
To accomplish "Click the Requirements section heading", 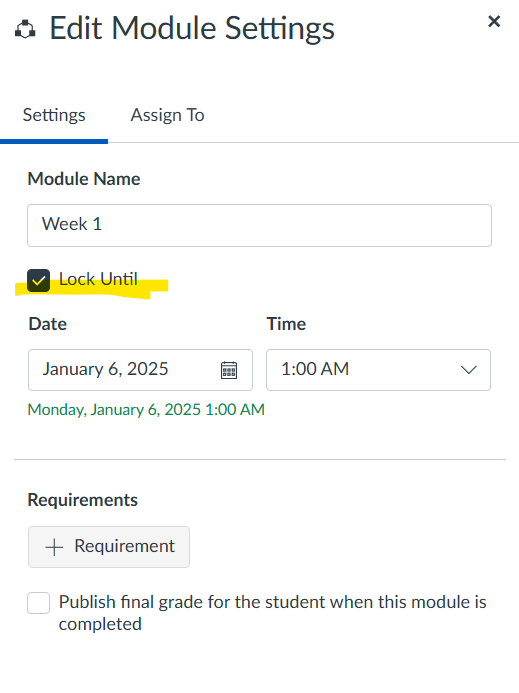I will [x=83, y=500].
